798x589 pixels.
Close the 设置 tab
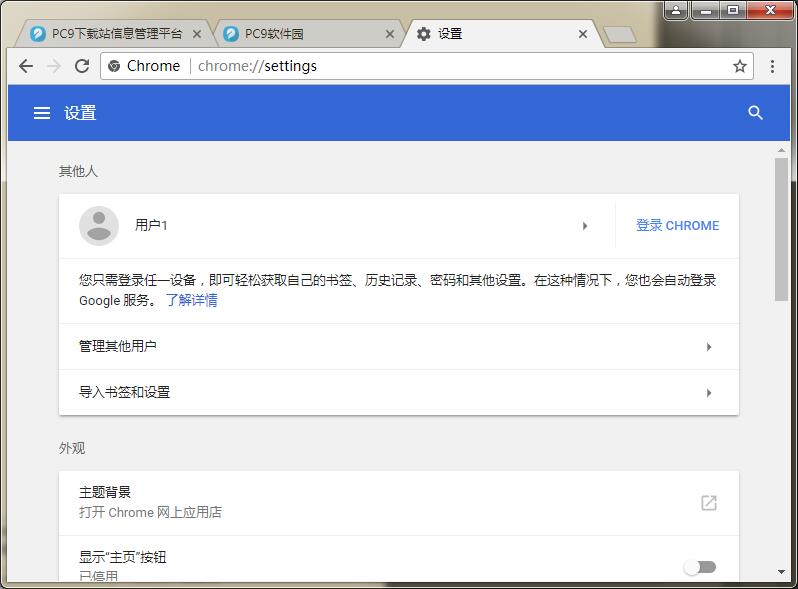point(583,34)
